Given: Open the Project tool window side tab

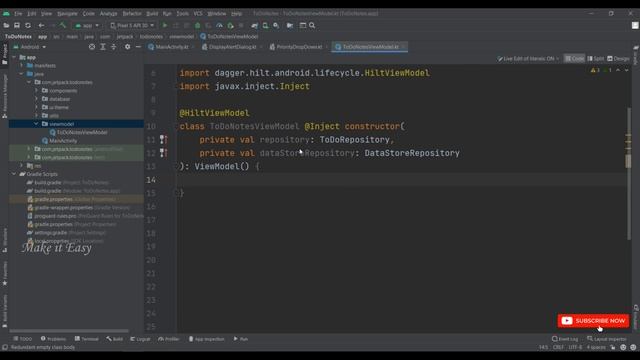Looking at the screenshot, I should click(4, 54).
